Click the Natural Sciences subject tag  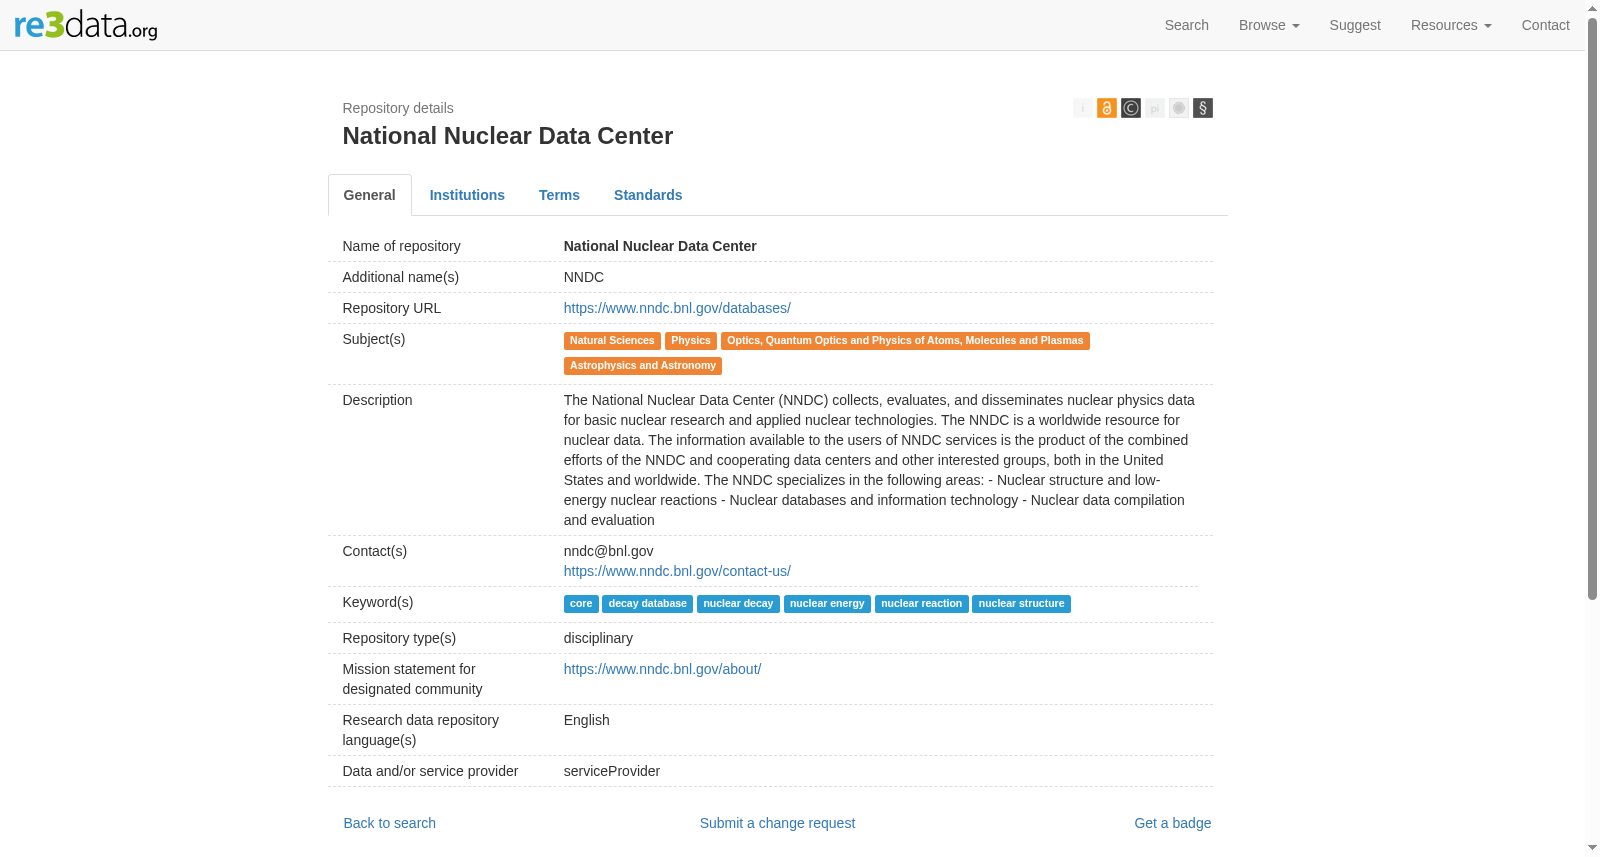[612, 341]
